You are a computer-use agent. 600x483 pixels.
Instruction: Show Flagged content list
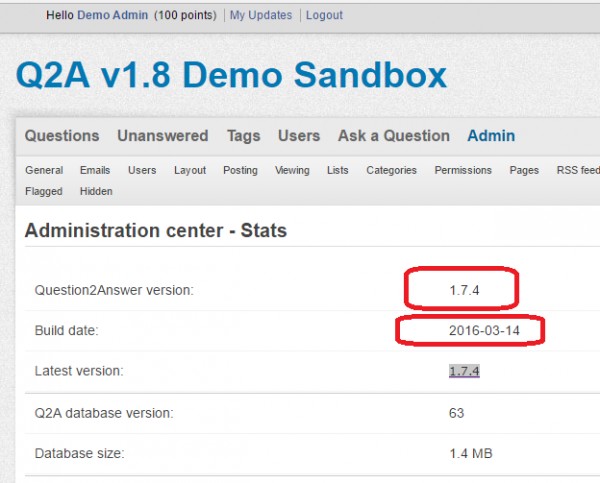click(44, 191)
